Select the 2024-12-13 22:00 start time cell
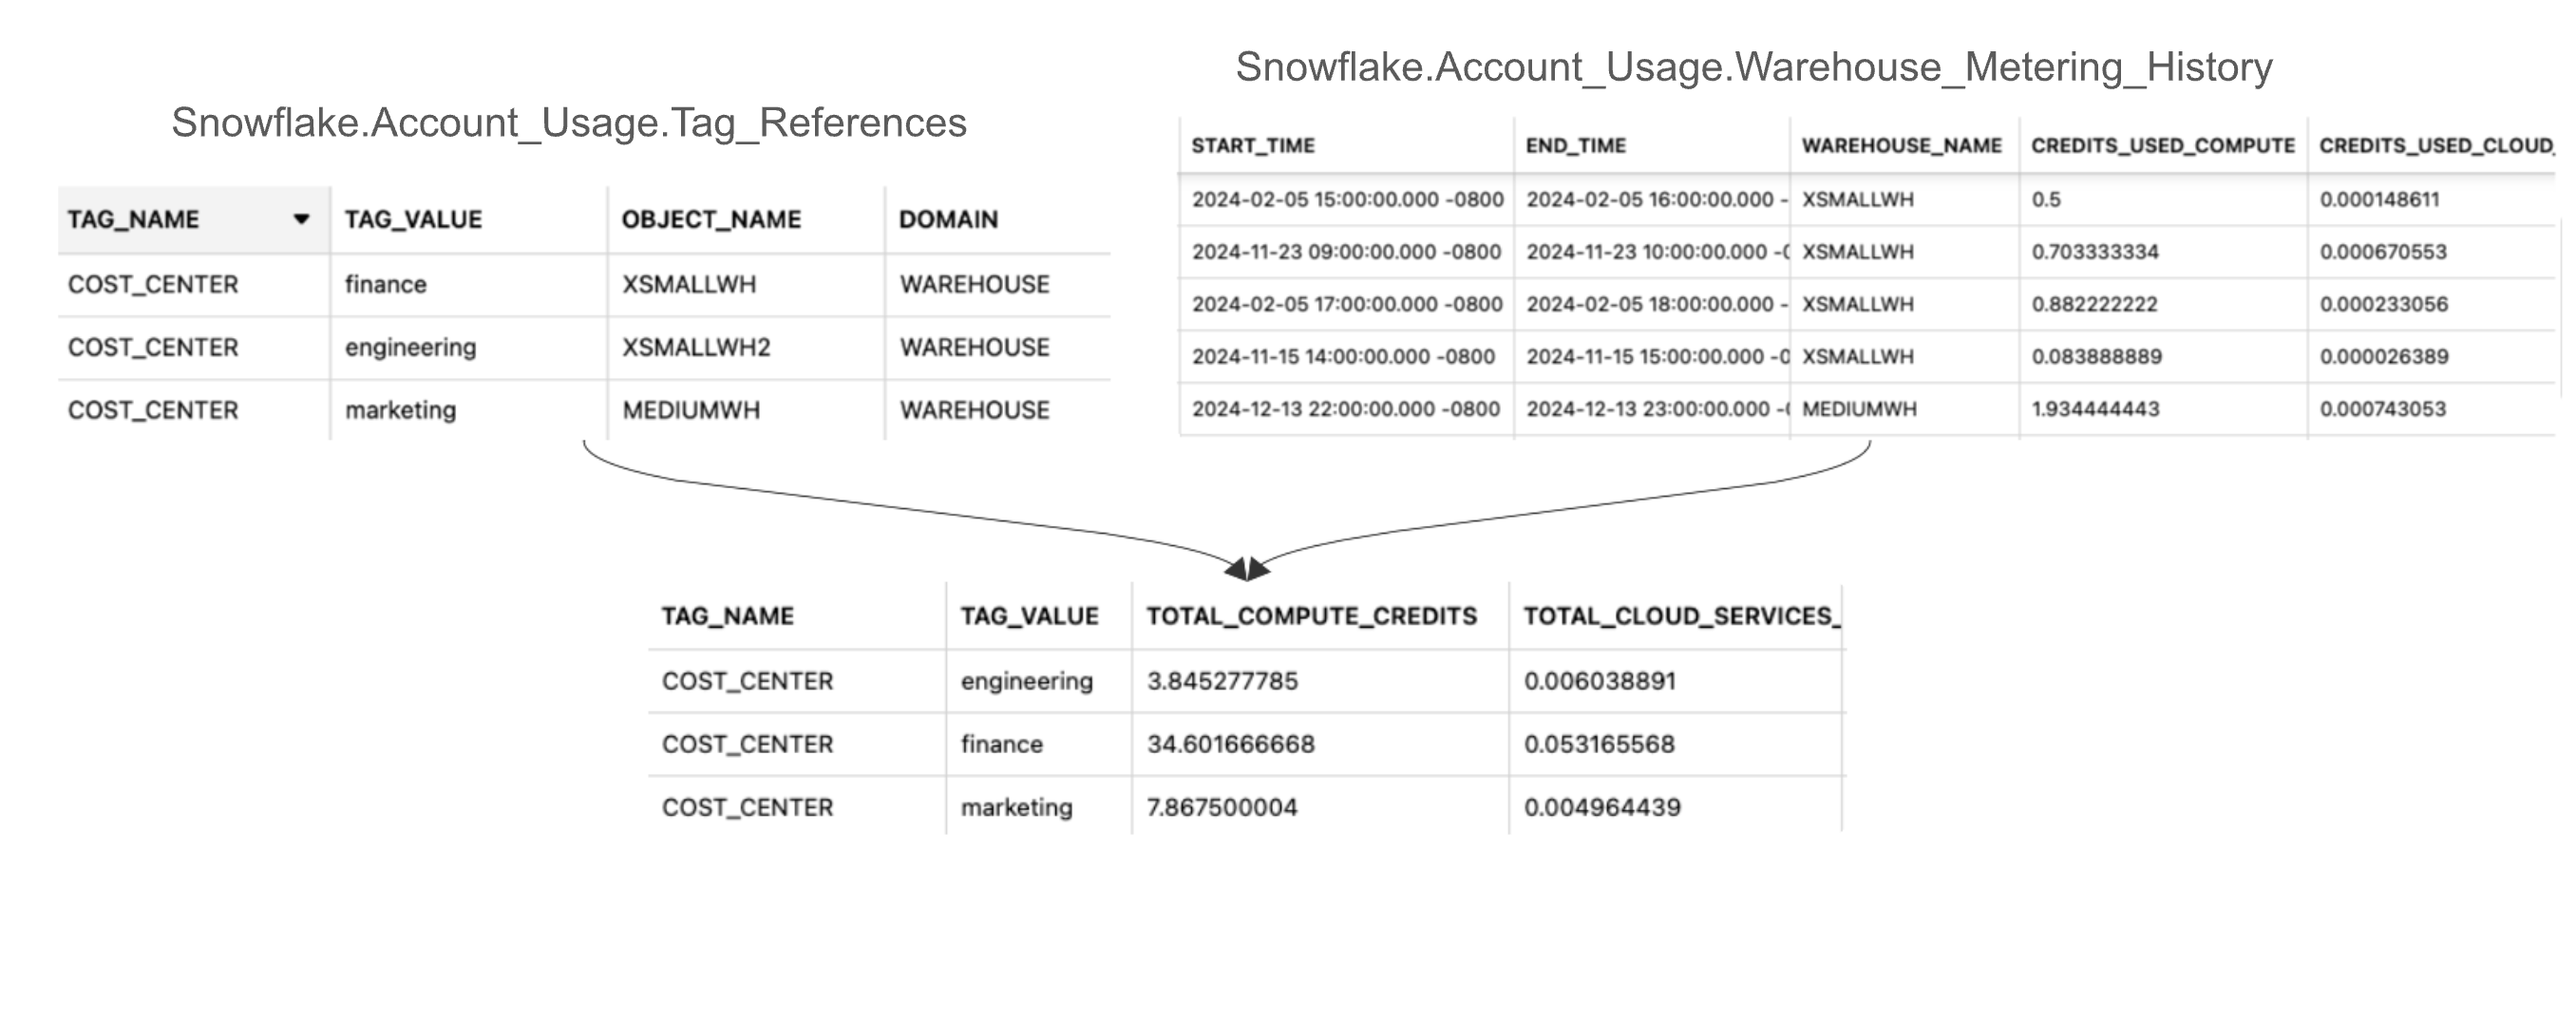The image size is (2576, 1020). [1345, 409]
